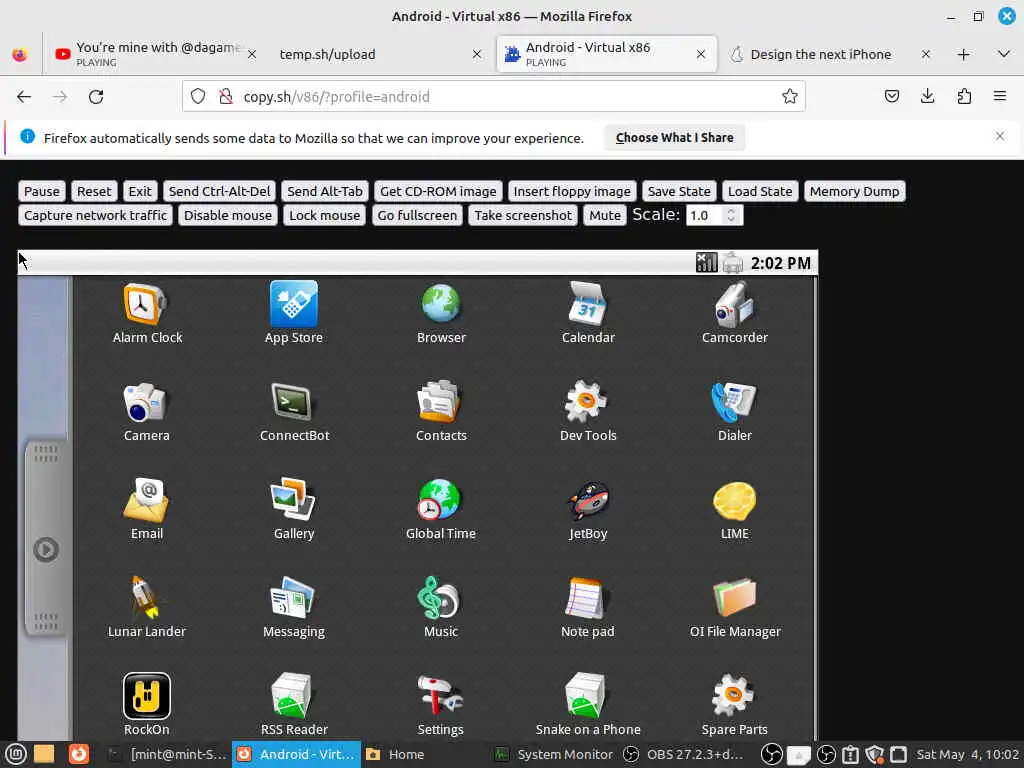Select the Android - Virtual x86 tab
1024x768 pixels.
606,54
